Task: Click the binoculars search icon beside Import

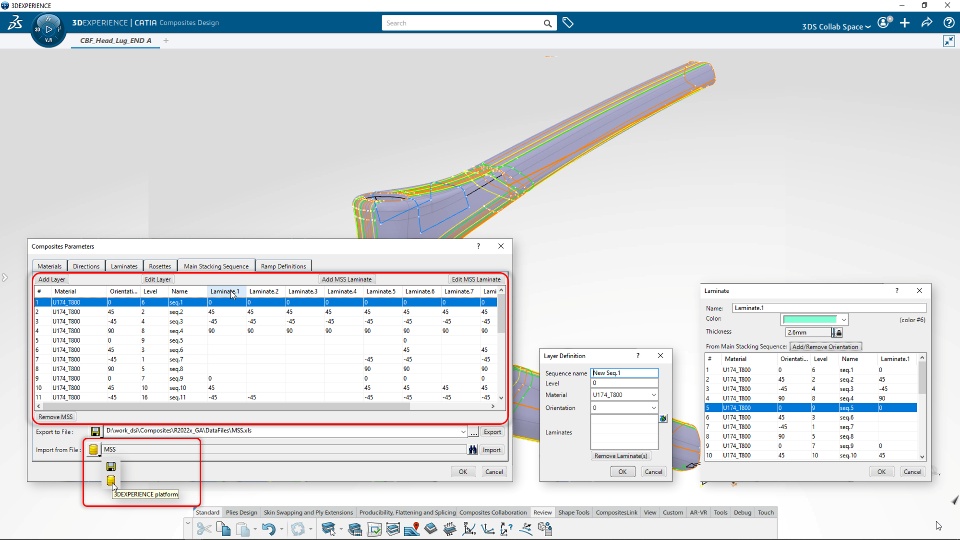Action: pos(473,450)
